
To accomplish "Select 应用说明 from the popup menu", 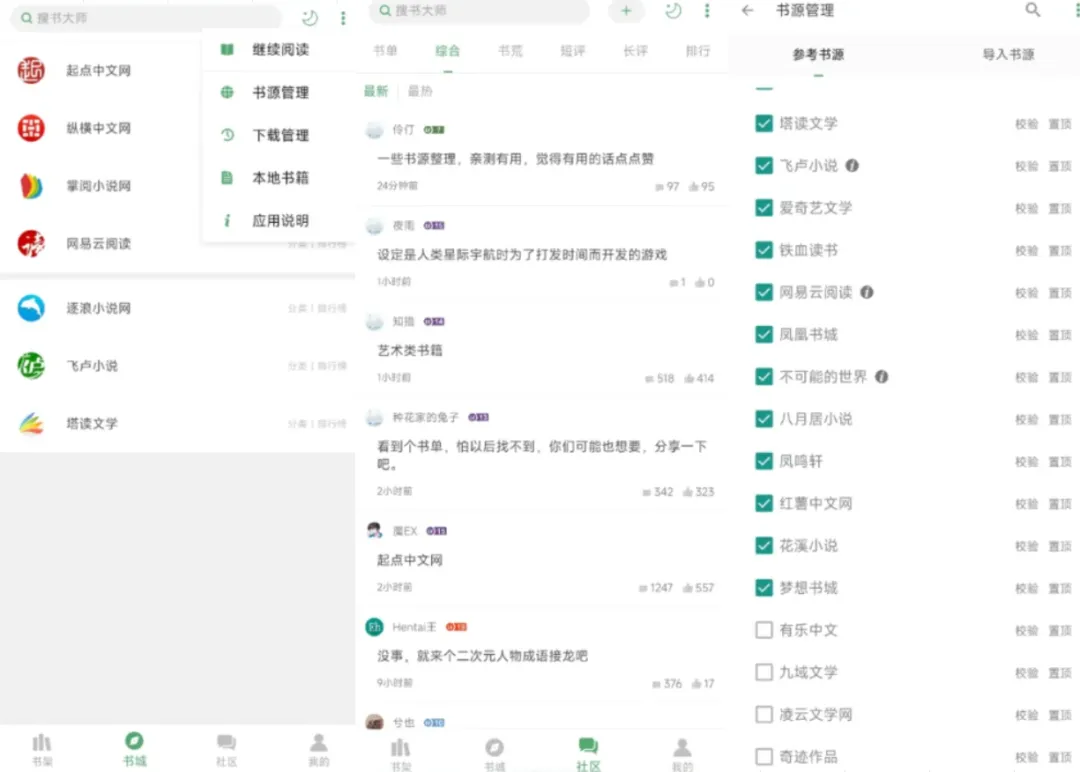I will [x=279, y=220].
